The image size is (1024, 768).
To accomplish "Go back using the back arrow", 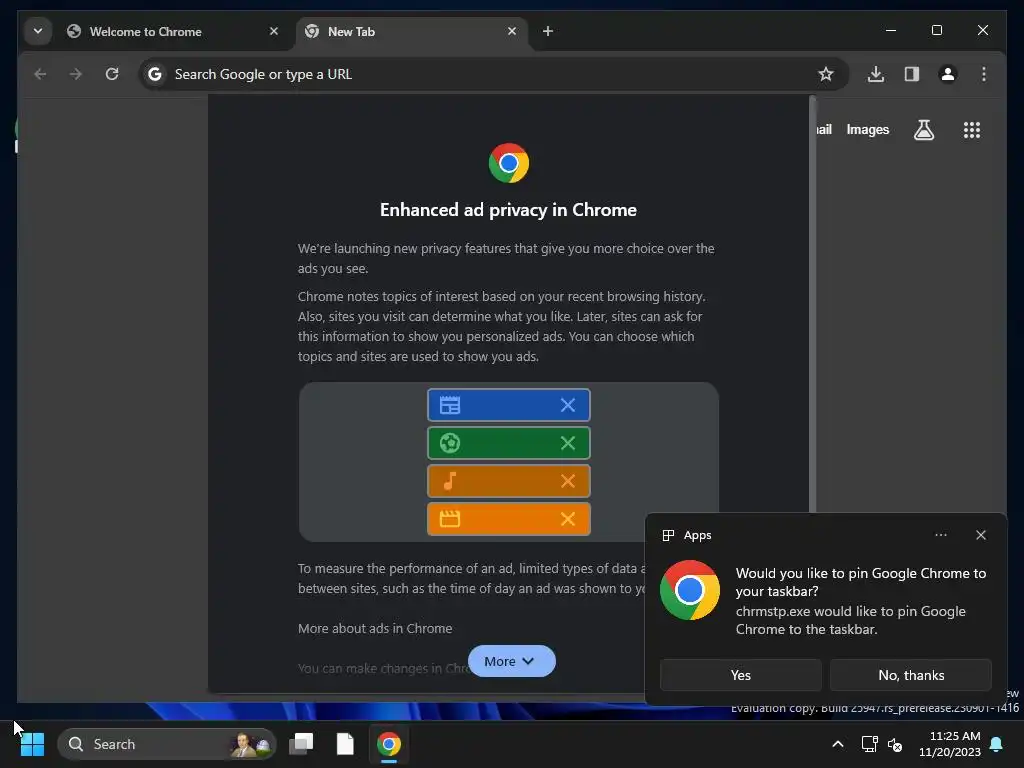I will coord(40,74).
